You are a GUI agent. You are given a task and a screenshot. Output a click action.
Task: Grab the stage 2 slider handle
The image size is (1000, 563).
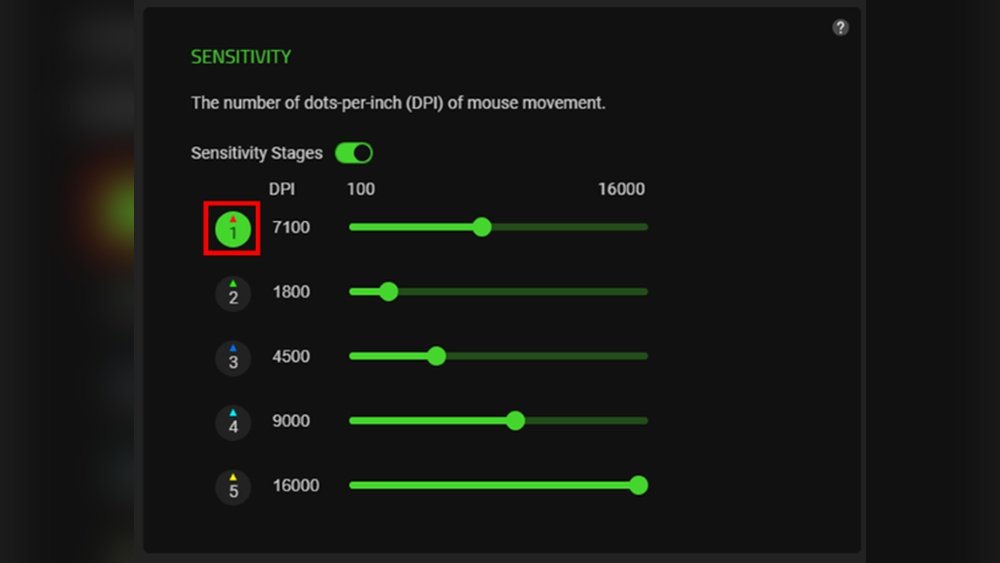[x=389, y=292]
